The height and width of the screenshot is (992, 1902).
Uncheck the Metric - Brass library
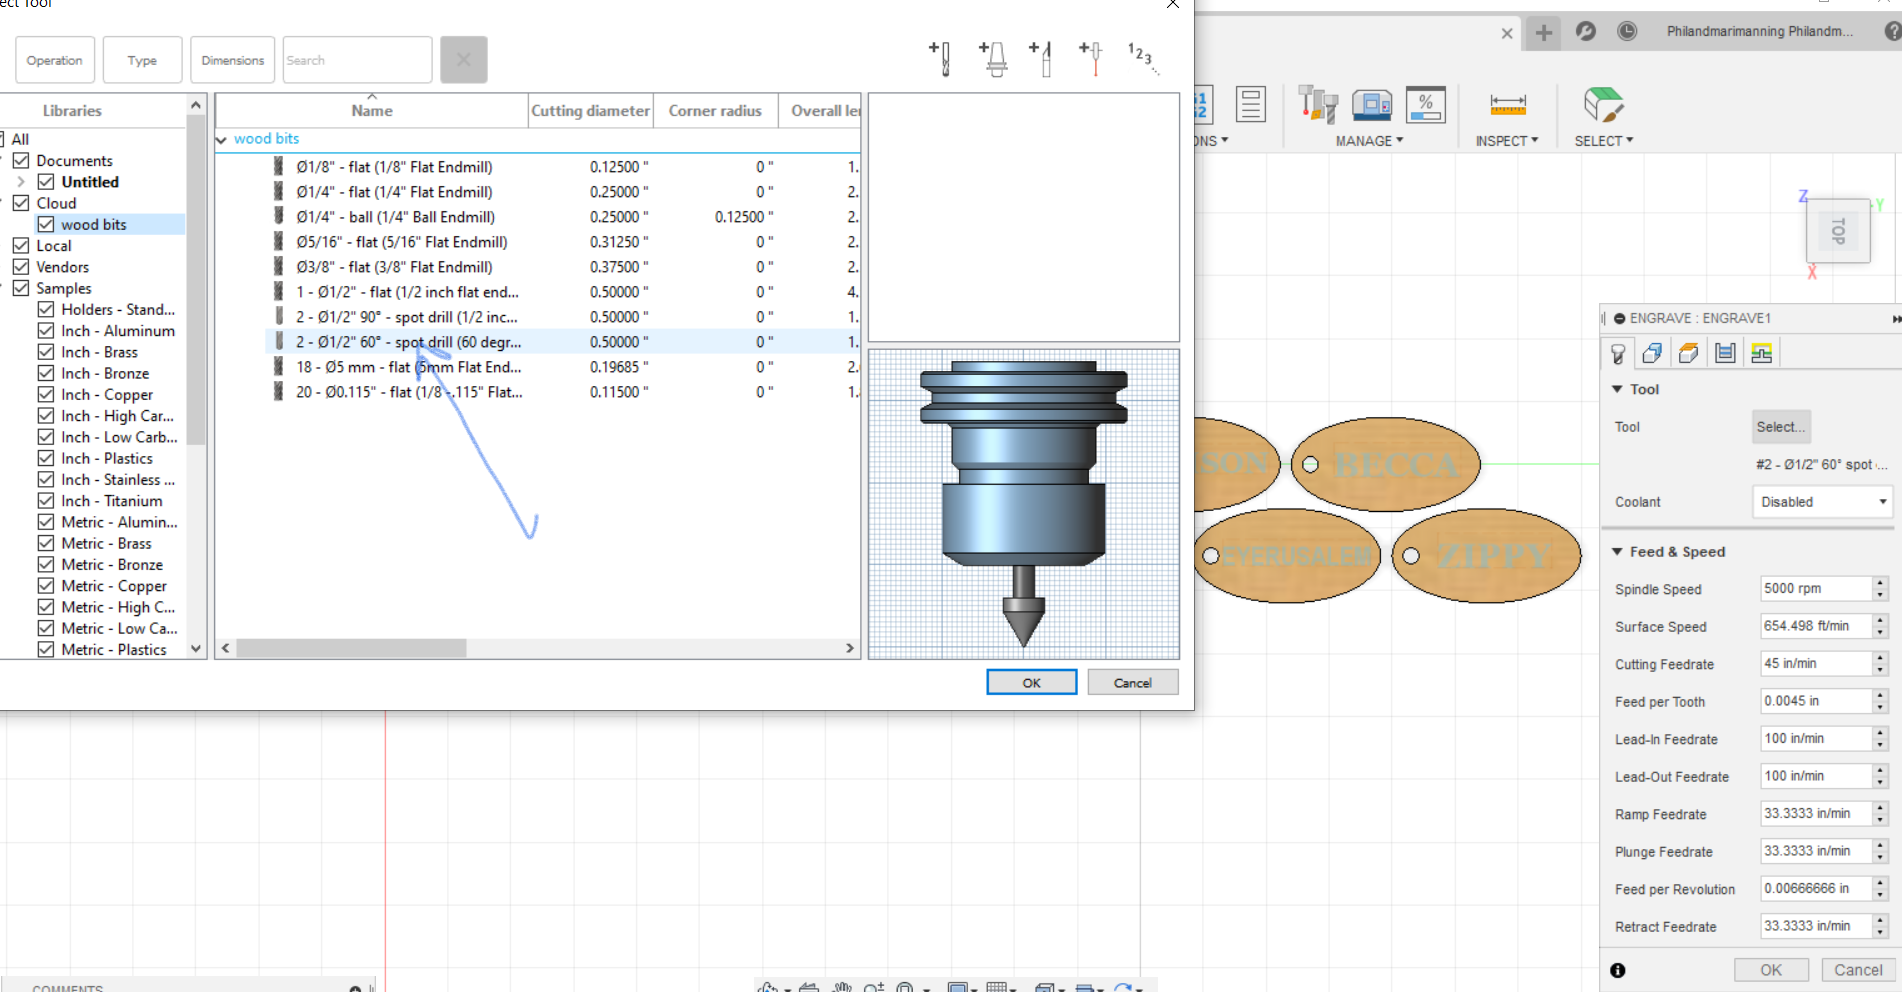tap(46, 542)
